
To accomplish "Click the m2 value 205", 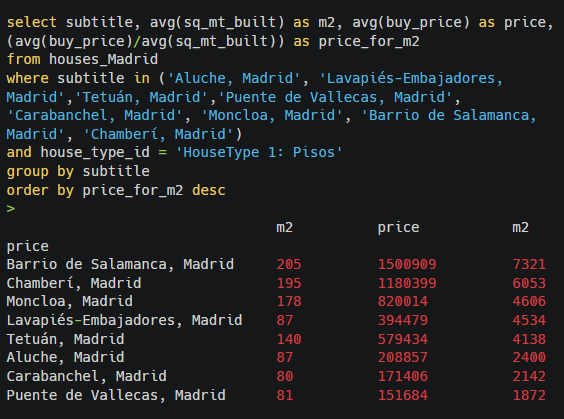I will click(x=289, y=265).
